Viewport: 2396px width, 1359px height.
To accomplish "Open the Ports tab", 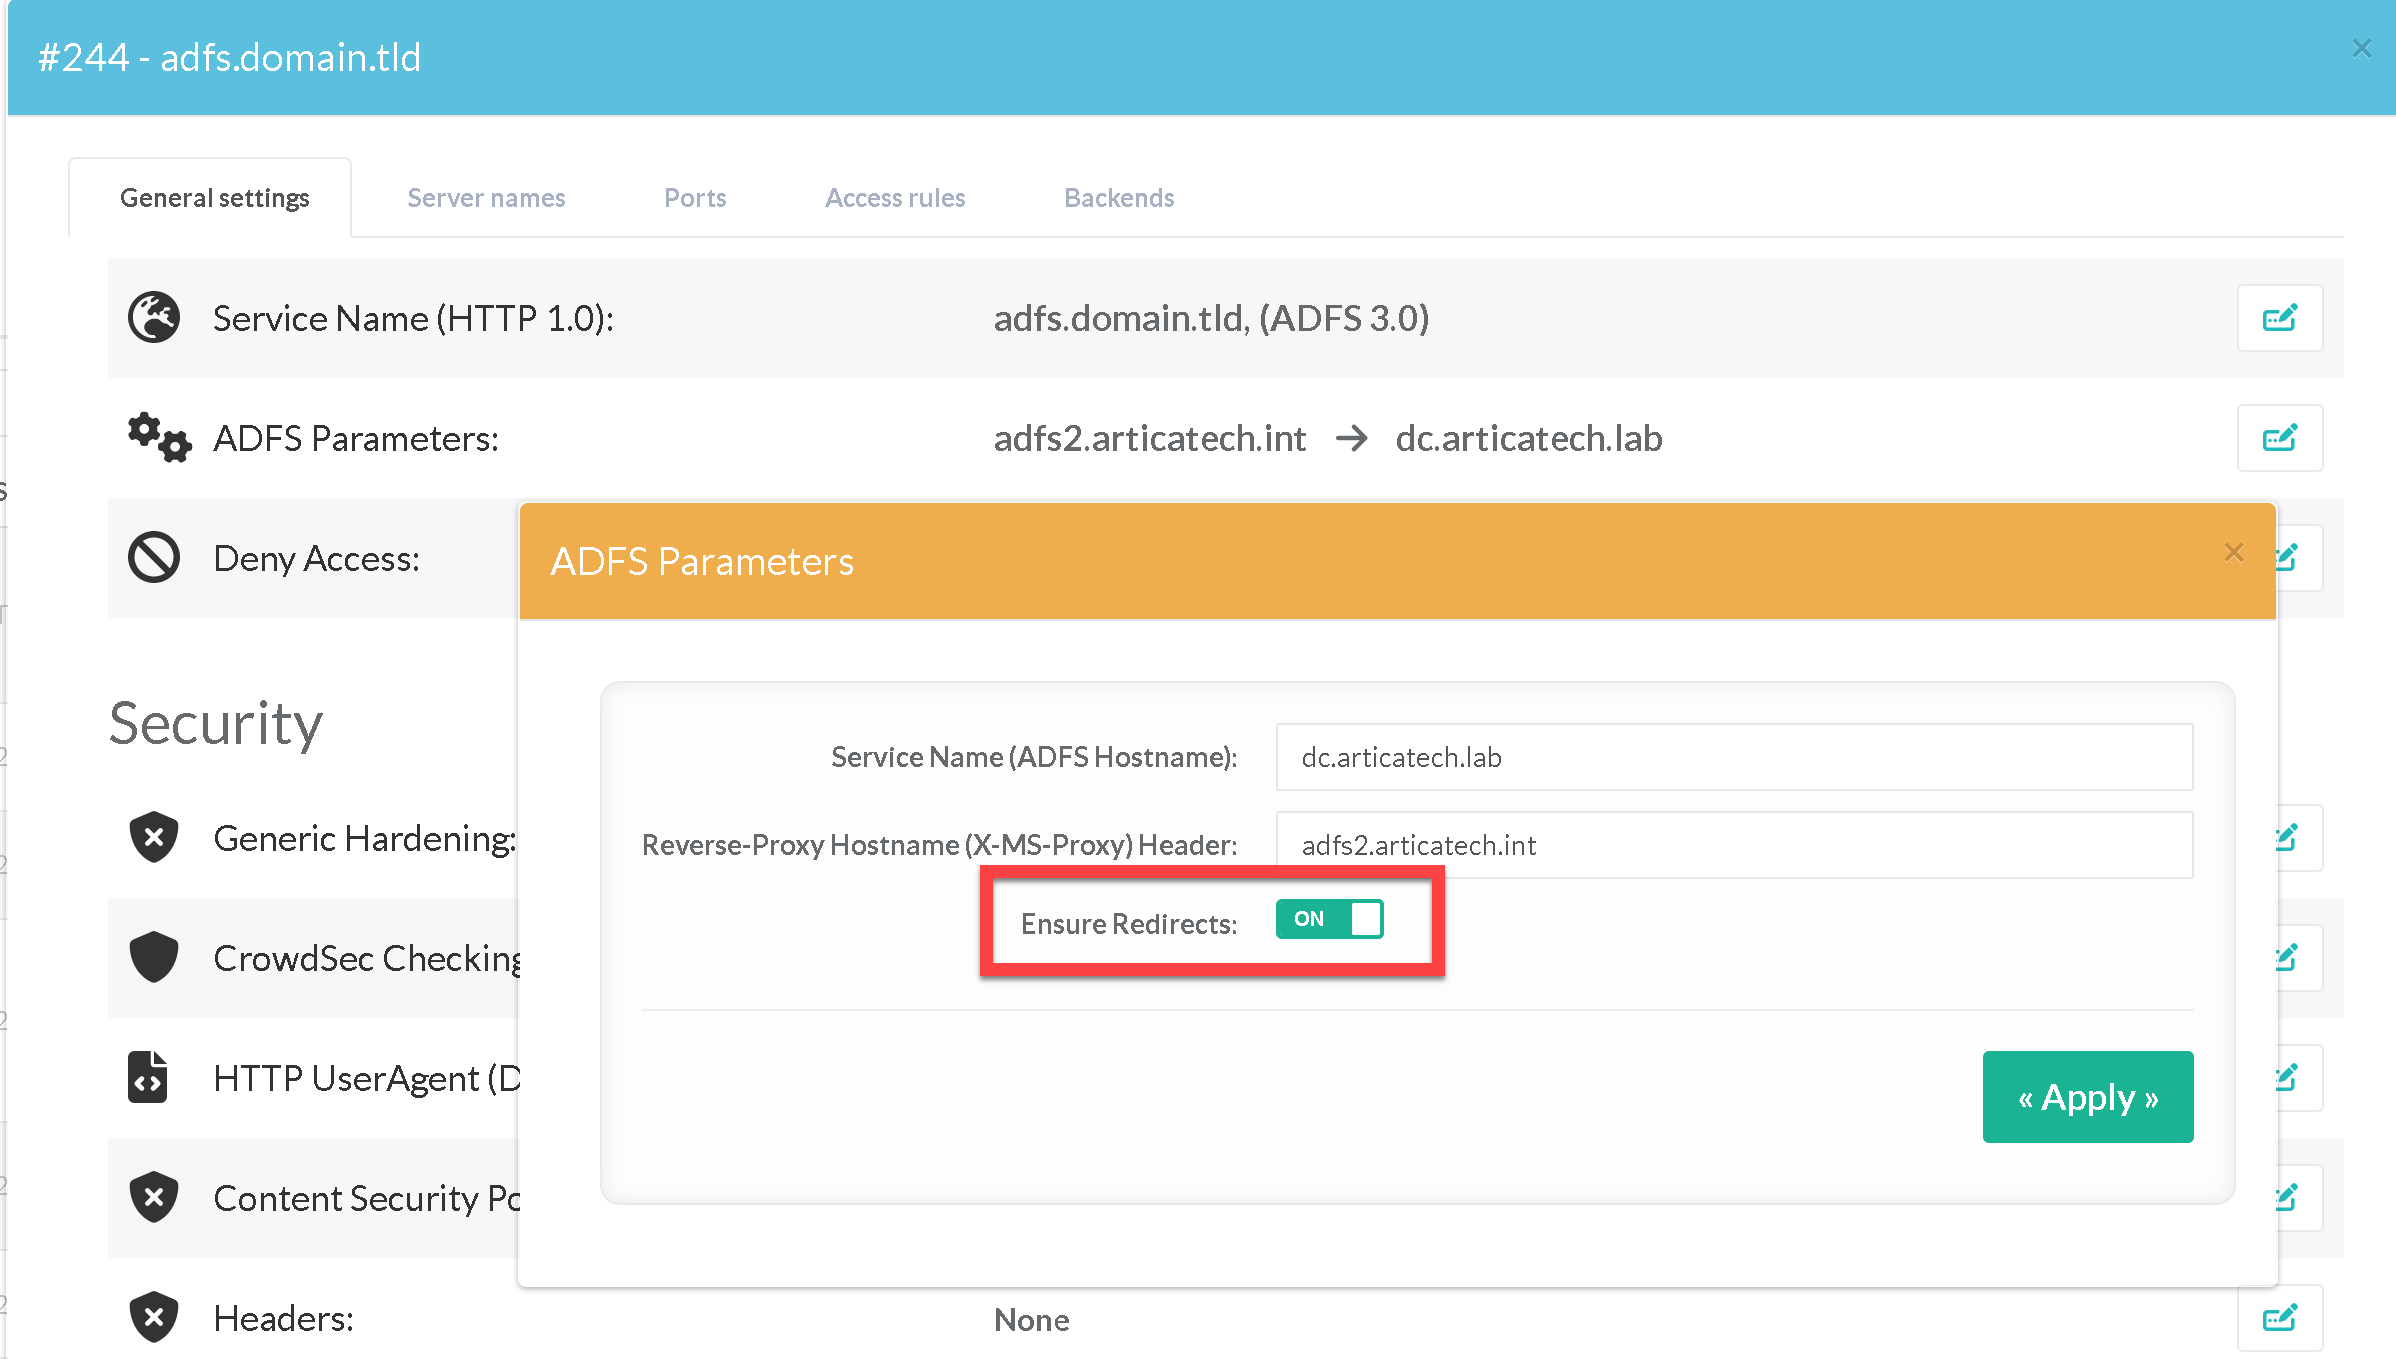I will pyautogui.click(x=695, y=198).
